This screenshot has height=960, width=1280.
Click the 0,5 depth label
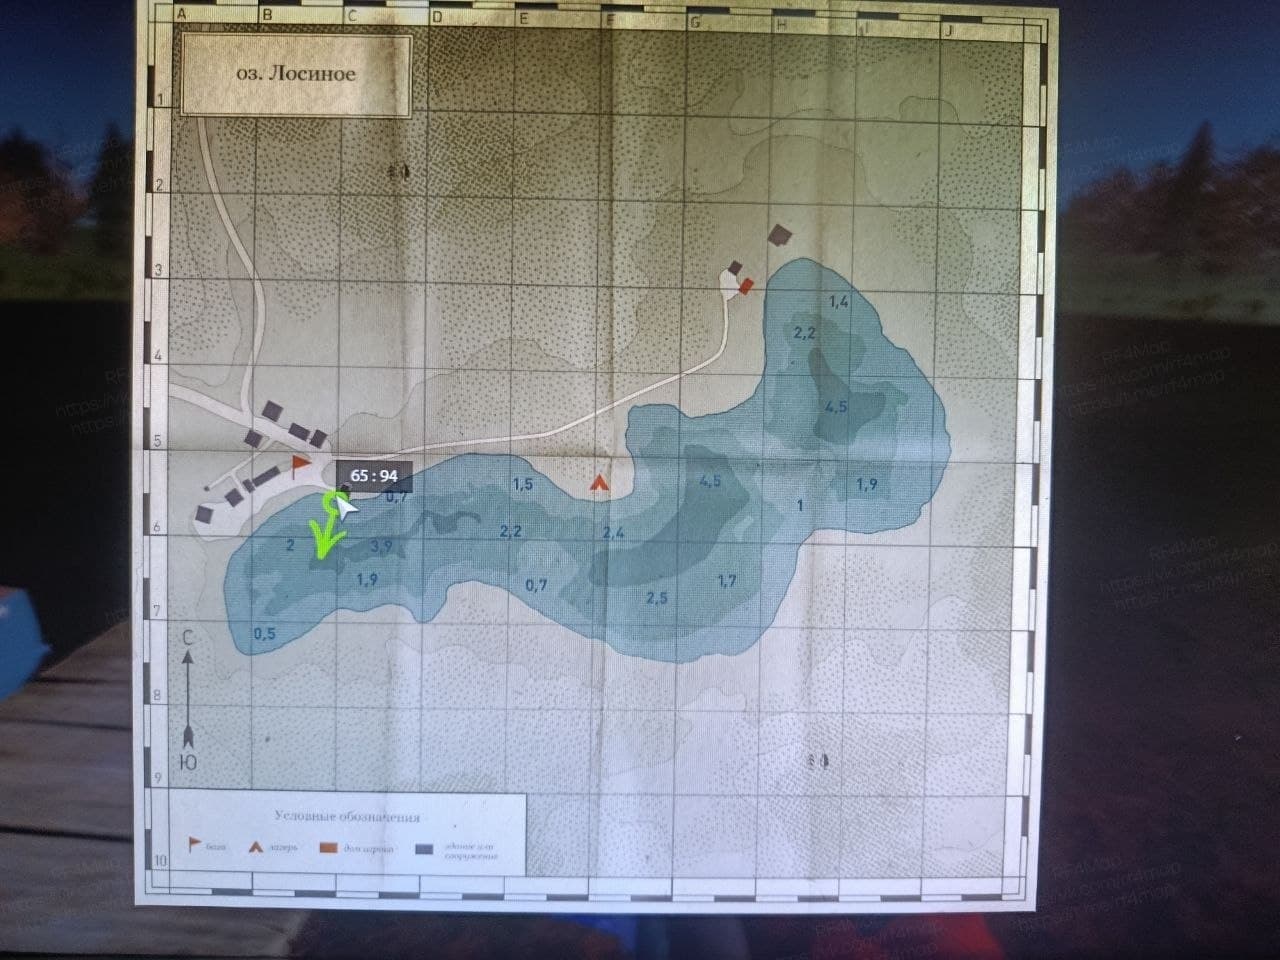(265, 634)
